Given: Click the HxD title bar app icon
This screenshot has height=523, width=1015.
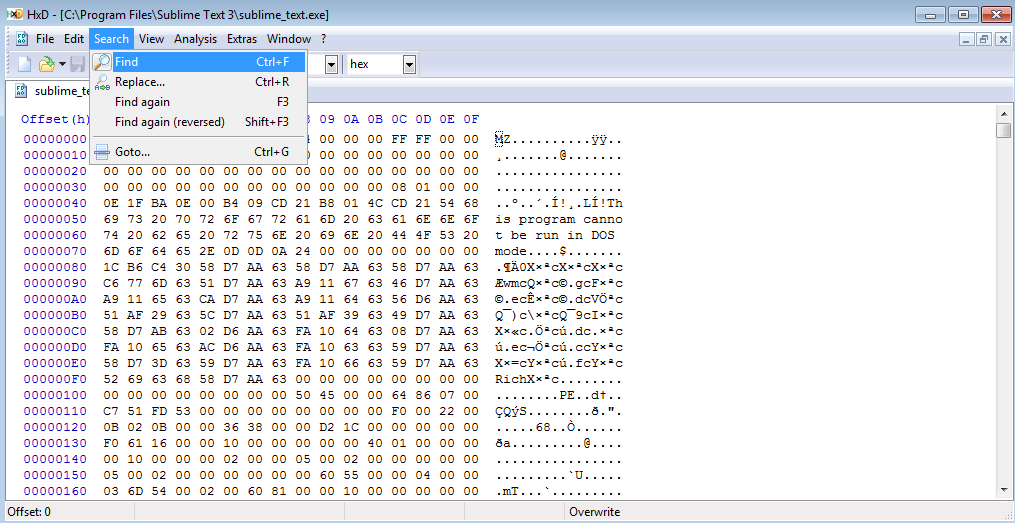Looking at the screenshot, I should 15,14.
